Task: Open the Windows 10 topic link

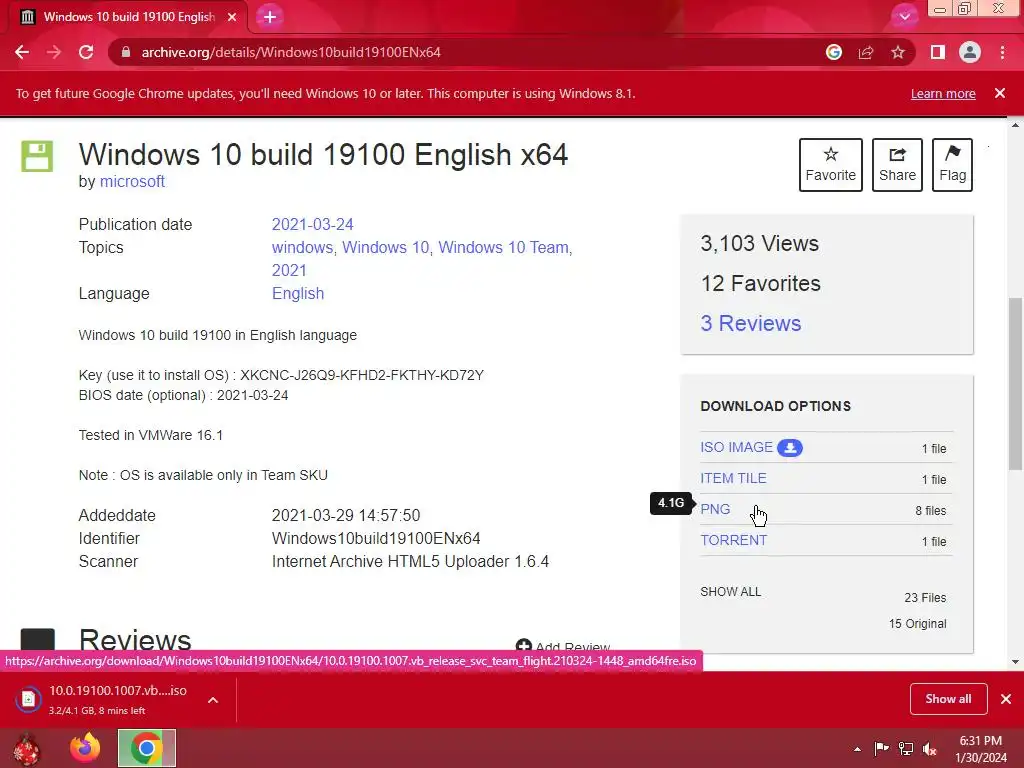Action: (385, 248)
